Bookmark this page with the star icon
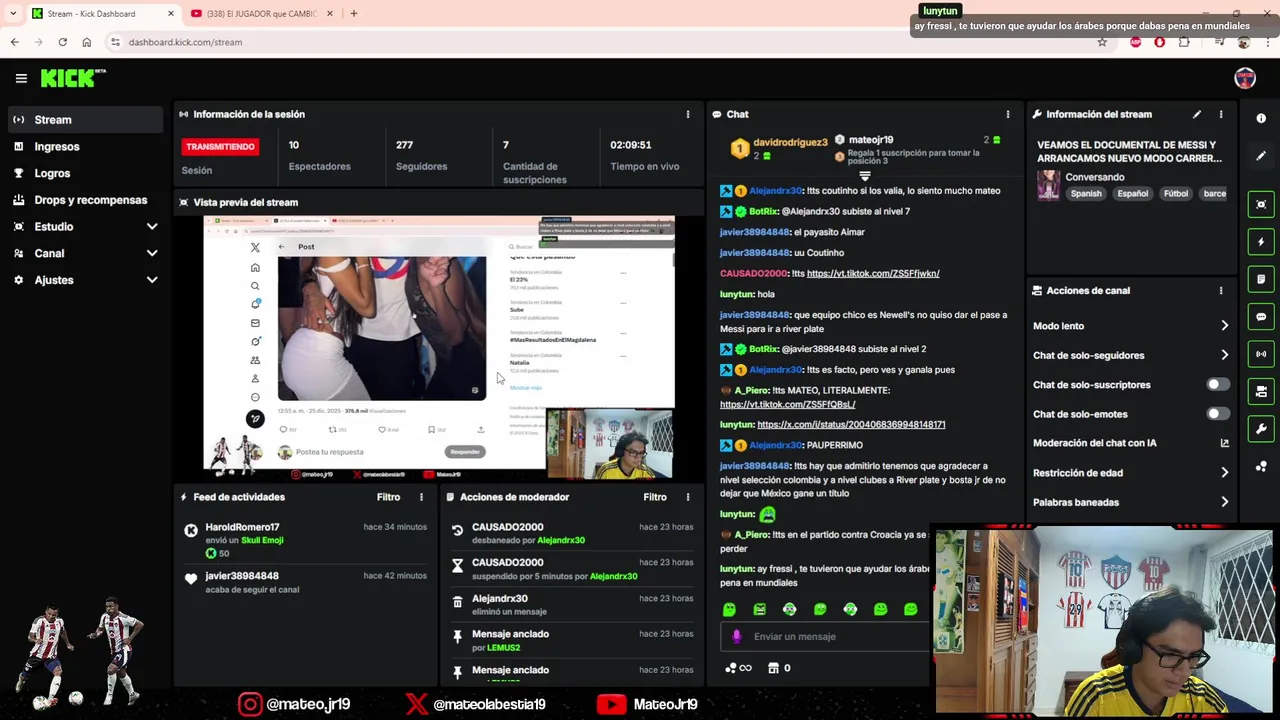Viewport: 1280px width, 720px height. pyautogui.click(x=1102, y=42)
